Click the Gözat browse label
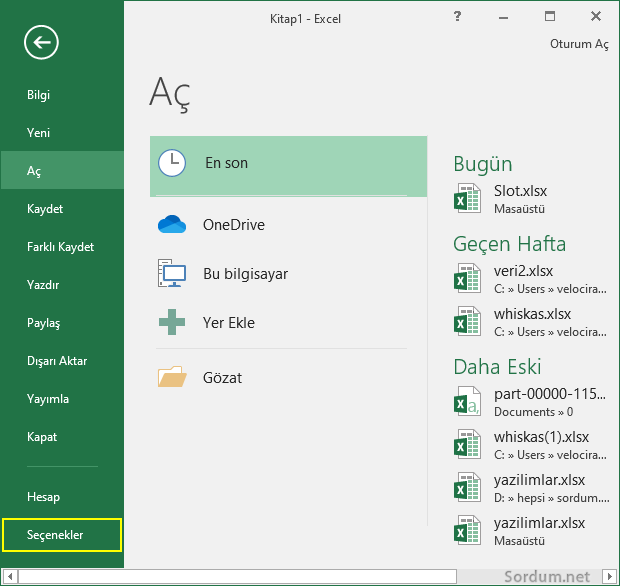The width and height of the screenshot is (620, 586). pyautogui.click(x=222, y=378)
